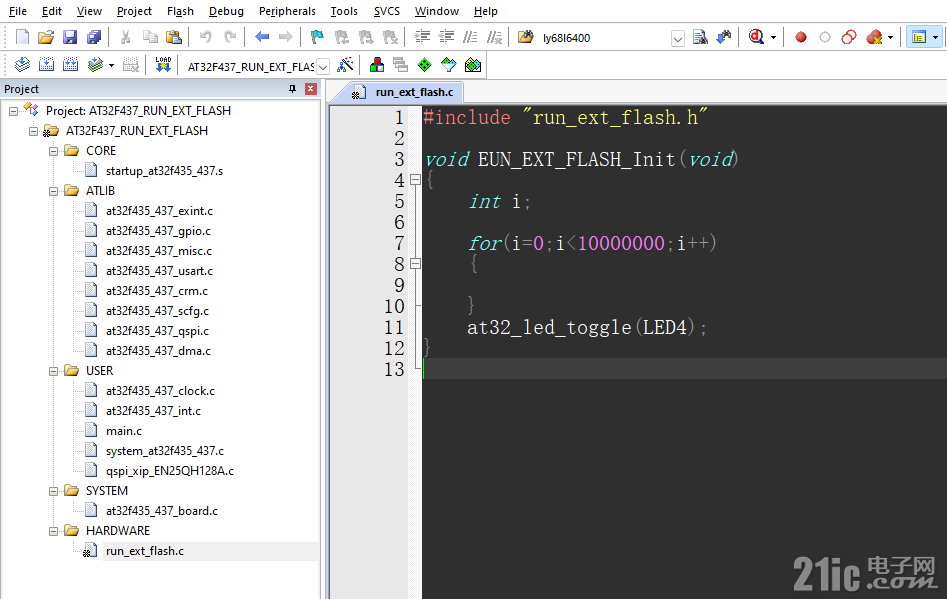This screenshot has width=947, height=599.
Task: Indent the selected lines using the toolbar icon
Action: pos(422,37)
